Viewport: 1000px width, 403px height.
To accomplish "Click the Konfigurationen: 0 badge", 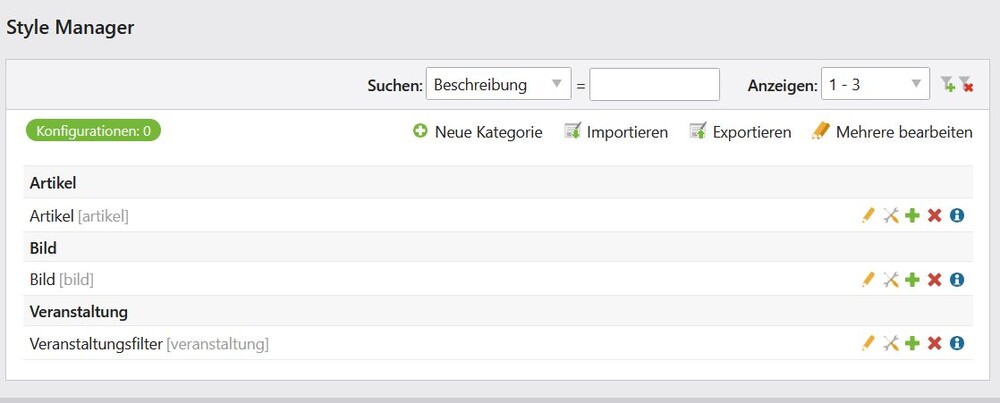I will [x=93, y=130].
